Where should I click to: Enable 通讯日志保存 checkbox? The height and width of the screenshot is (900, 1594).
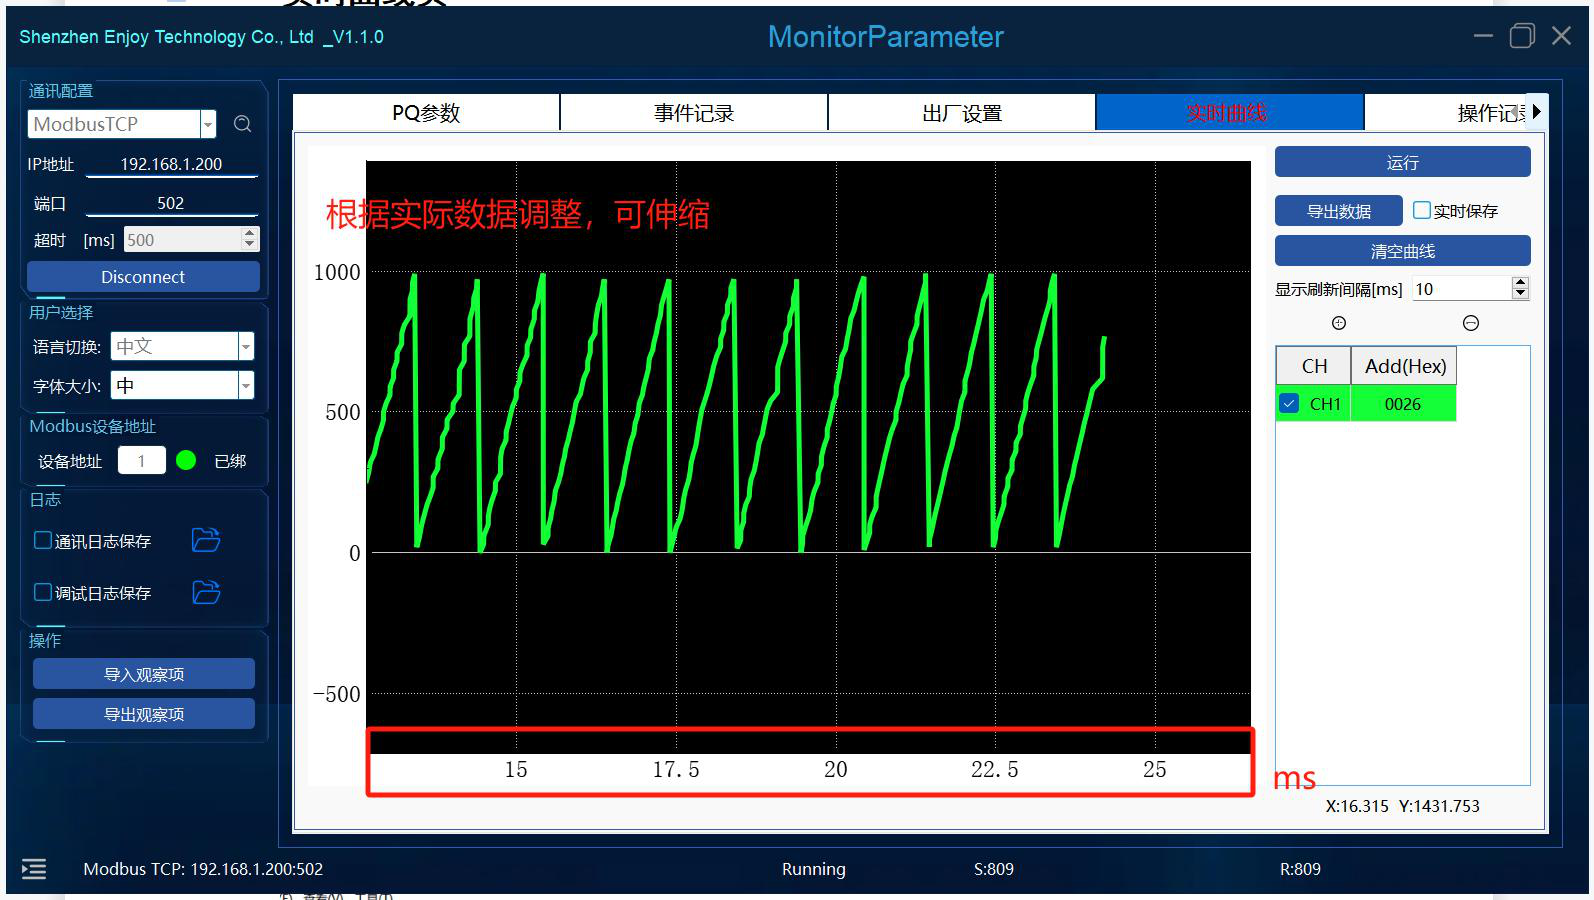[43, 540]
